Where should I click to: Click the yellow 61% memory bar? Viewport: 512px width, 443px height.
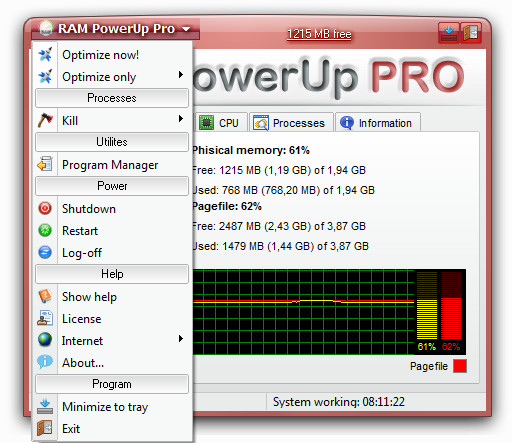(427, 305)
